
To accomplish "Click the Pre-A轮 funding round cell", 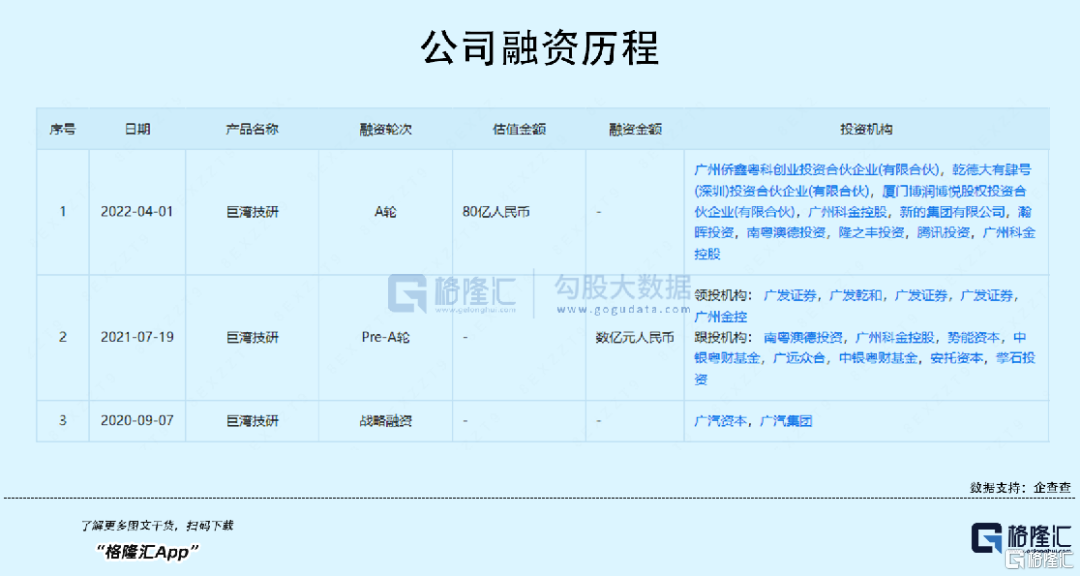I will pyautogui.click(x=386, y=338).
